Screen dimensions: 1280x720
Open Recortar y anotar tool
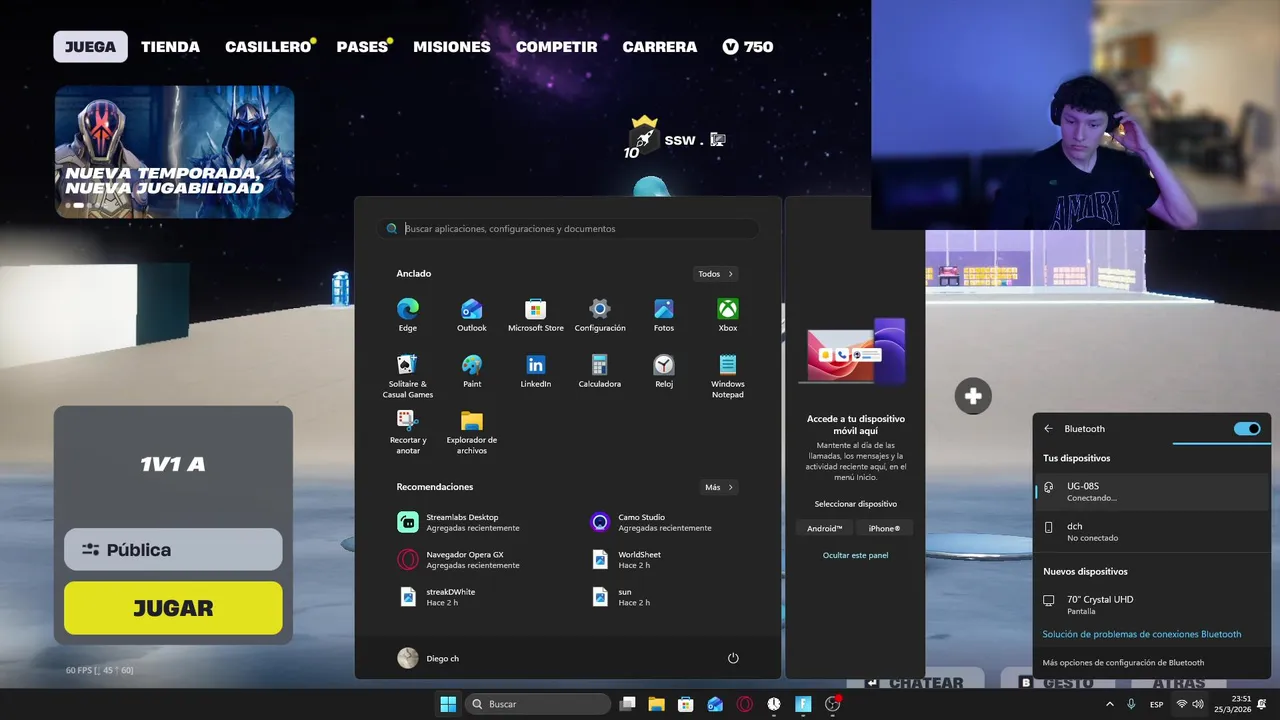click(408, 432)
